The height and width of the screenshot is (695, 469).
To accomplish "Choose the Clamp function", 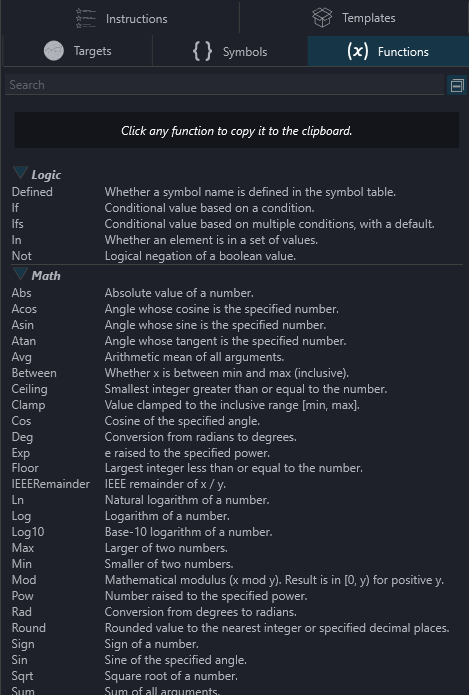I will [x=28, y=405].
